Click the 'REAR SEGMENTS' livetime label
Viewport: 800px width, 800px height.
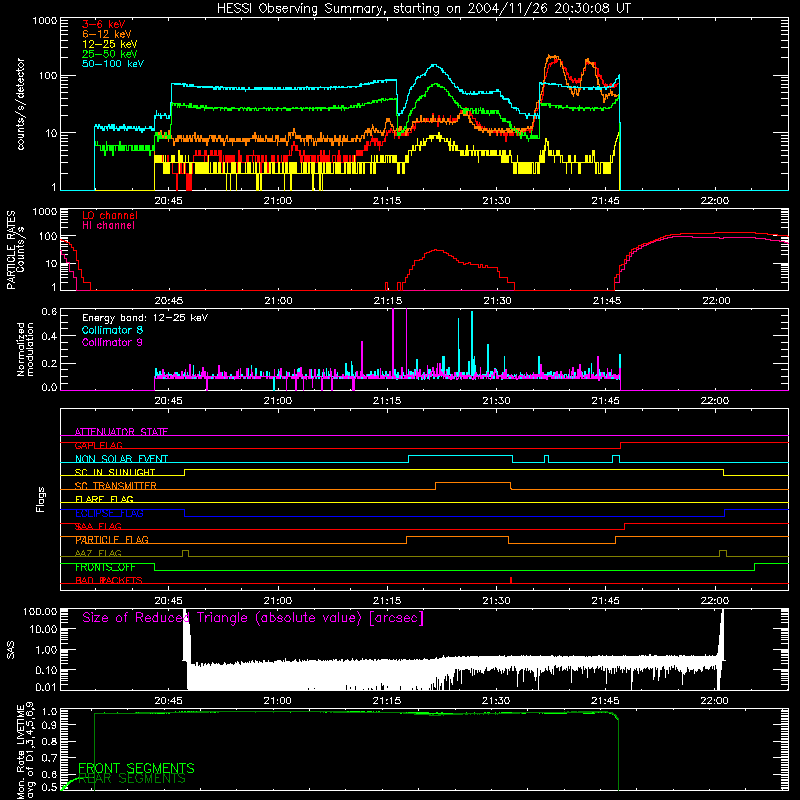[x=132, y=779]
